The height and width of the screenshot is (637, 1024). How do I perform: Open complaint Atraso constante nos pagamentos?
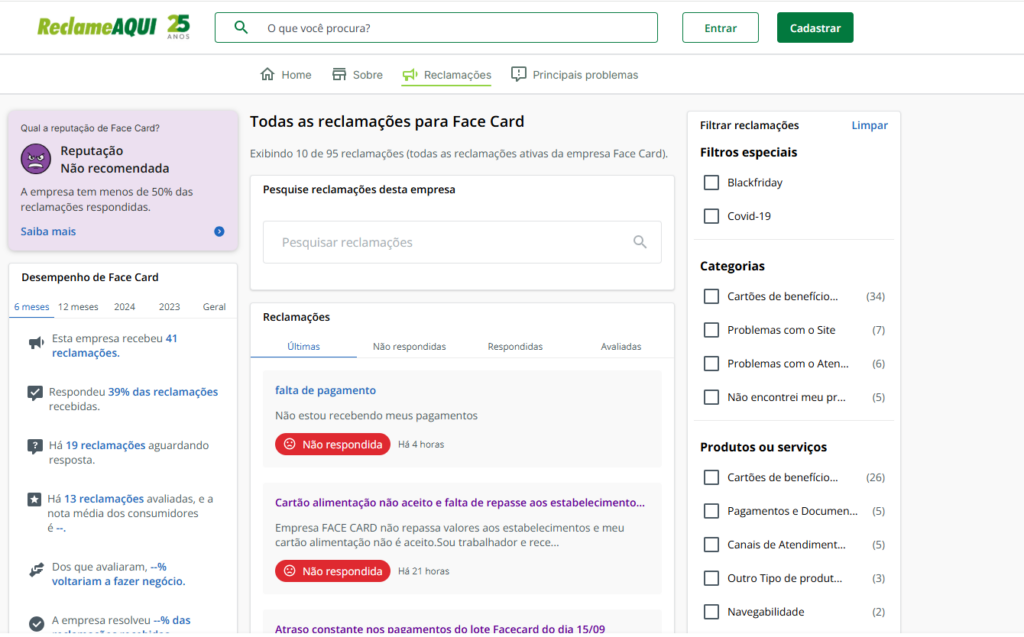click(x=440, y=629)
